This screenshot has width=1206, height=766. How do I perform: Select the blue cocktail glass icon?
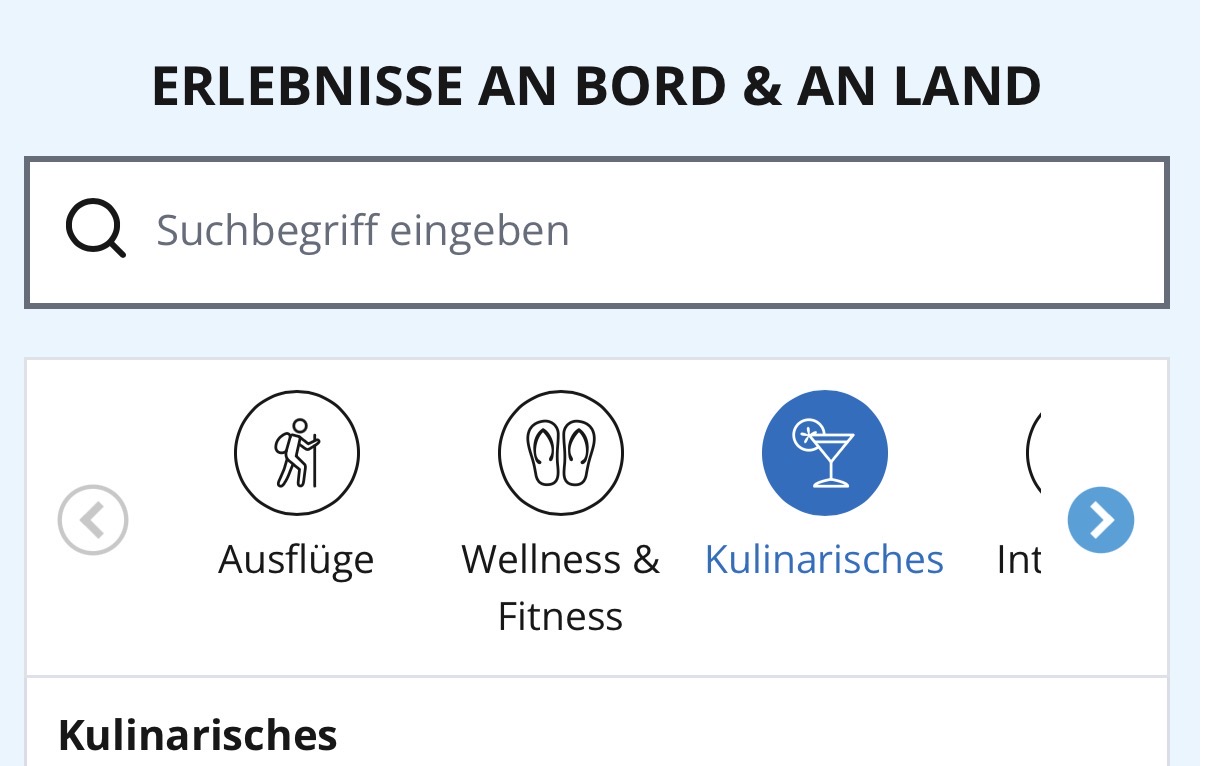(825, 453)
